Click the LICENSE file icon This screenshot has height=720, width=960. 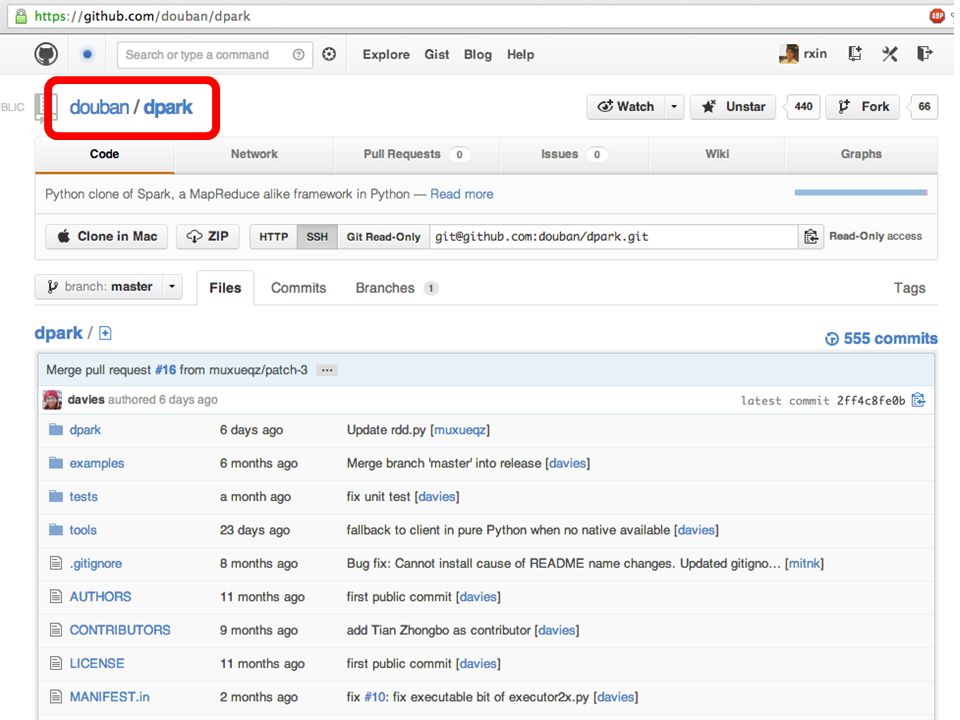click(x=56, y=662)
